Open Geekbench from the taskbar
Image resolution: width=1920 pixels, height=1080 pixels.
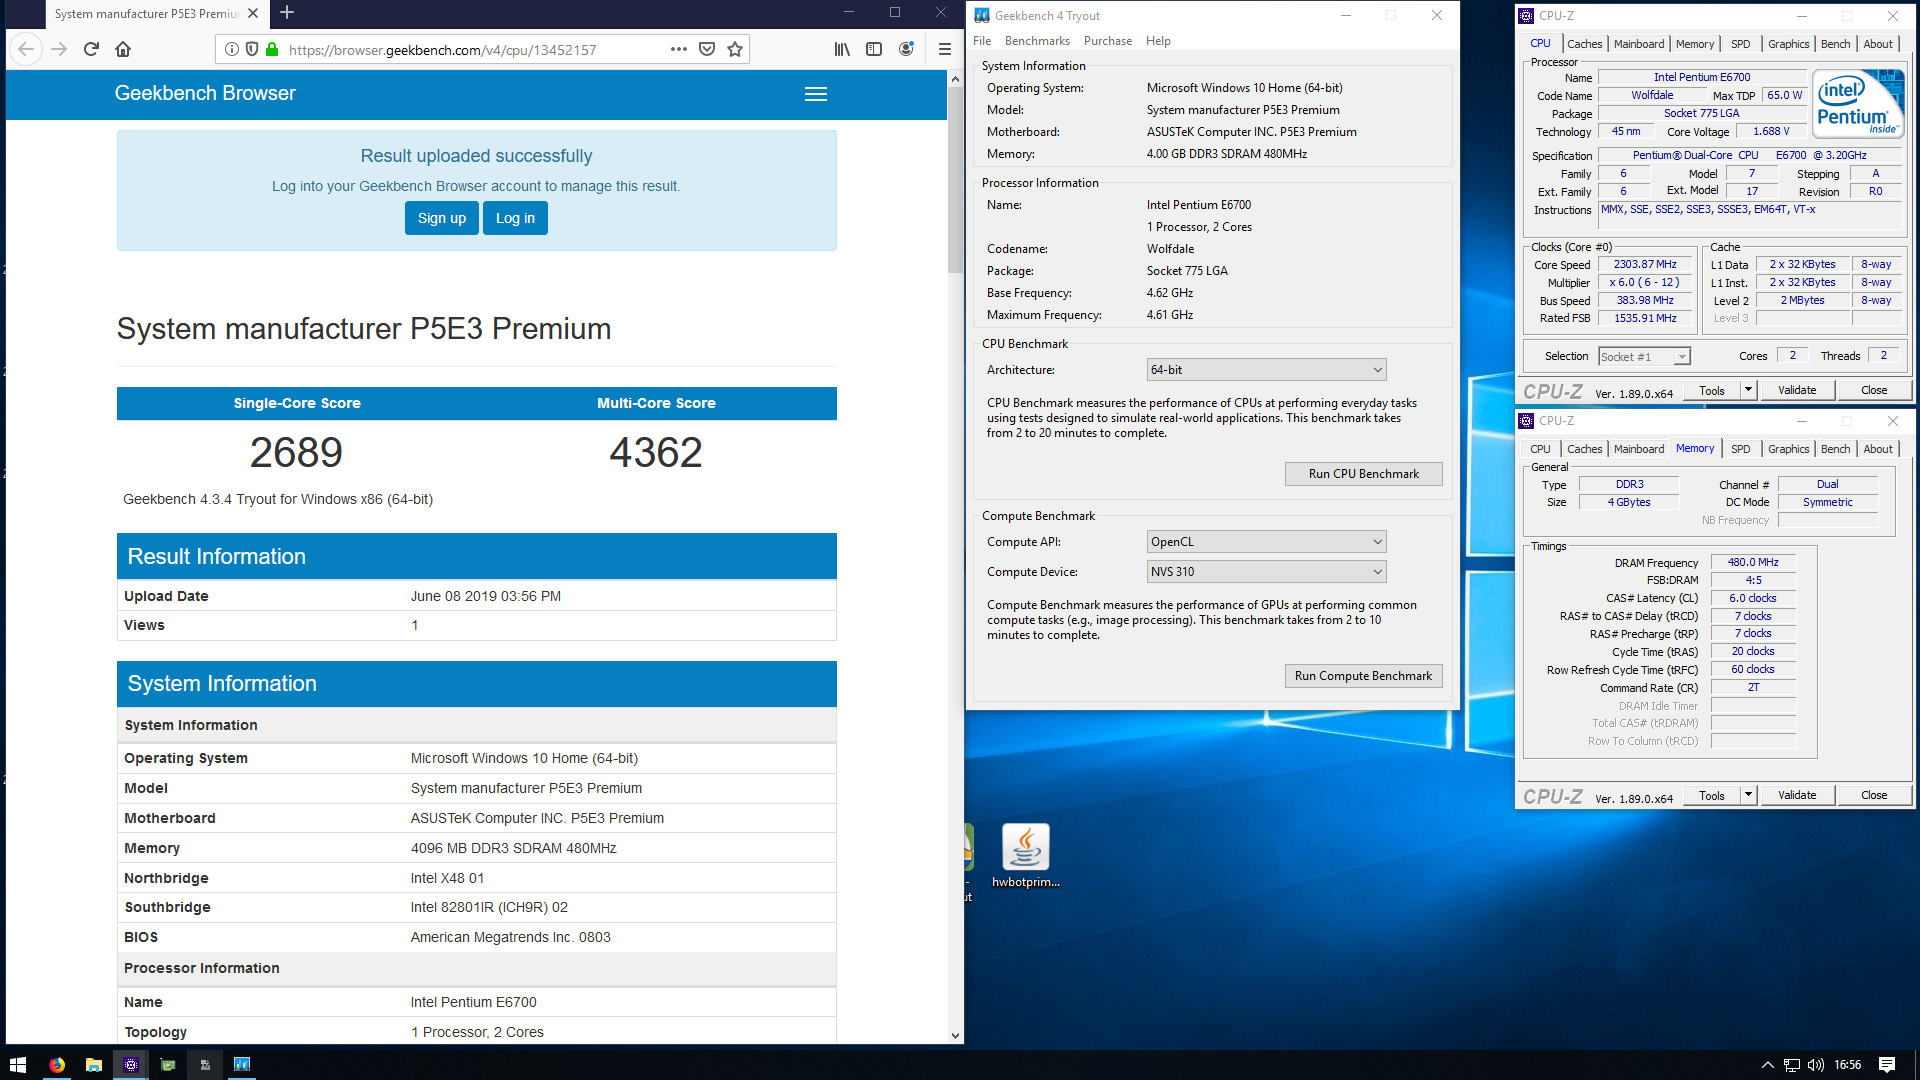click(x=242, y=1065)
